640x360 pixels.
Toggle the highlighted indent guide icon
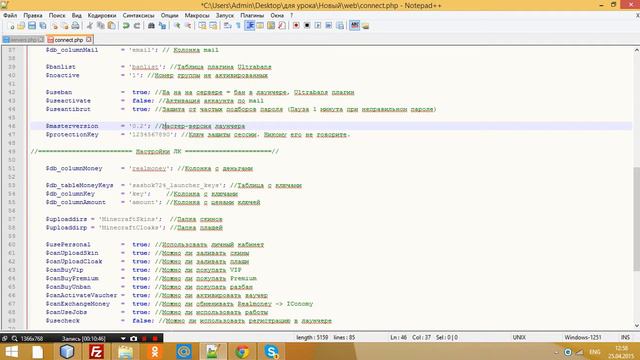[250, 26]
